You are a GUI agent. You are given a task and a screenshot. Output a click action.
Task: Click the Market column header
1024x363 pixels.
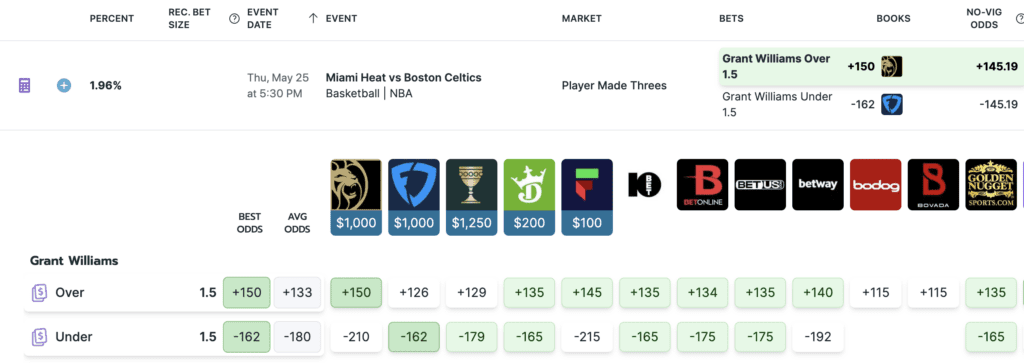tap(581, 18)
